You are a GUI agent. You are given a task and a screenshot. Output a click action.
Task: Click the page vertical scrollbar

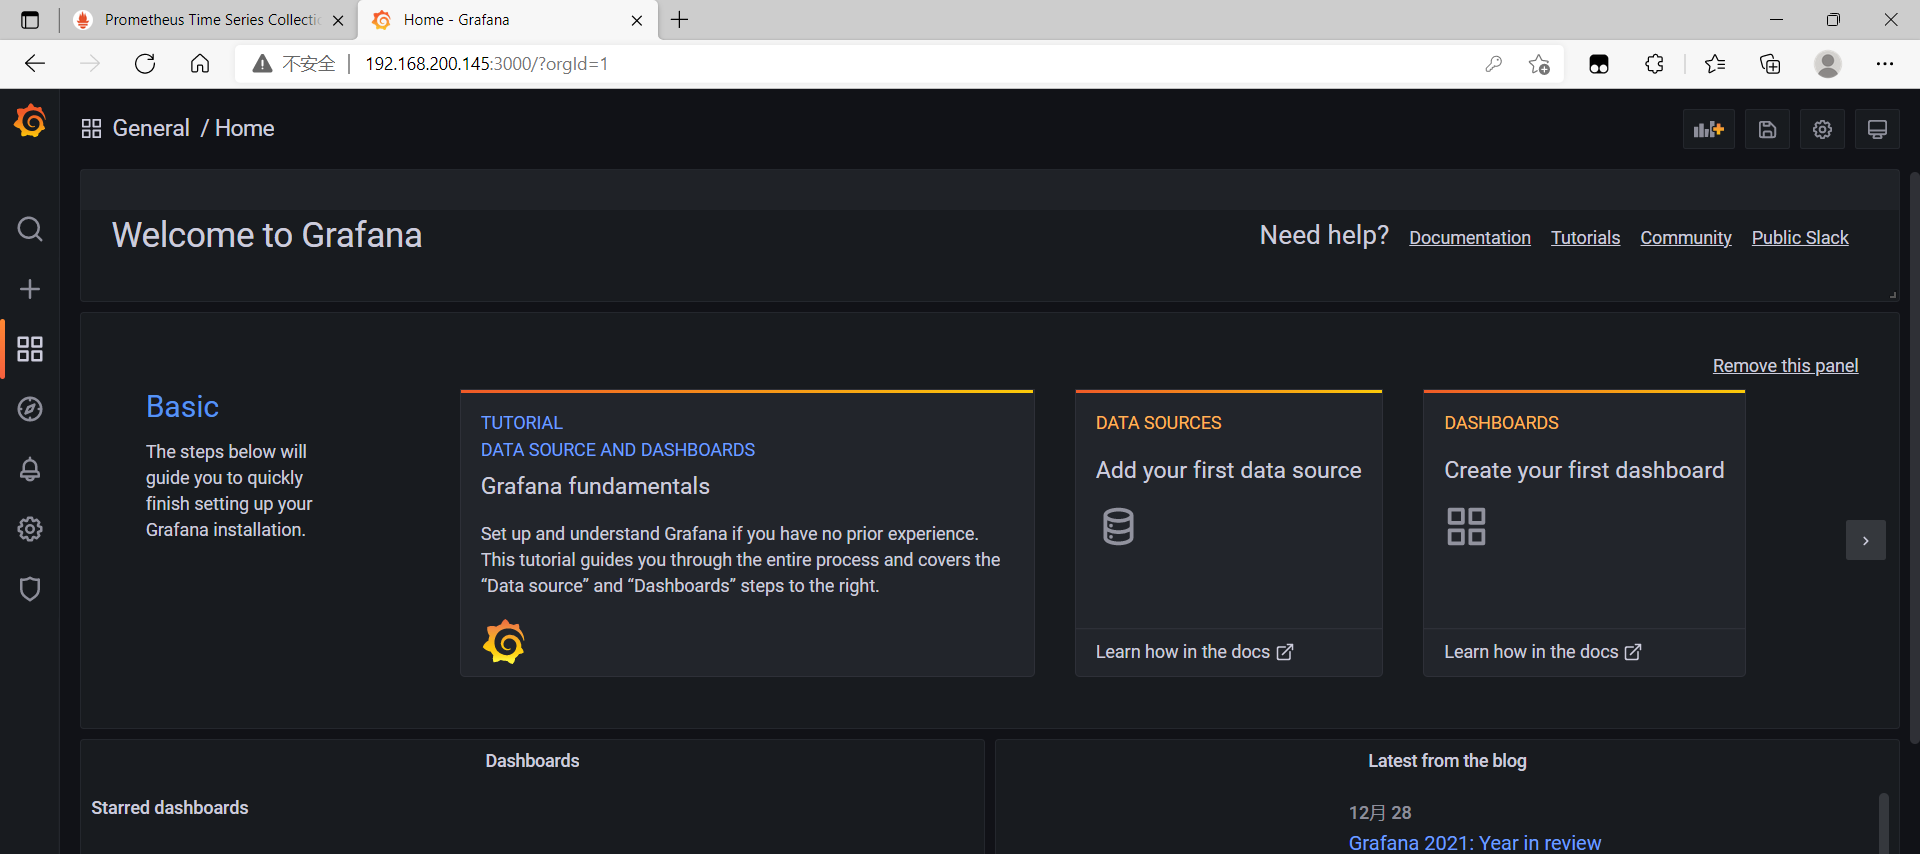[1914, 458]
